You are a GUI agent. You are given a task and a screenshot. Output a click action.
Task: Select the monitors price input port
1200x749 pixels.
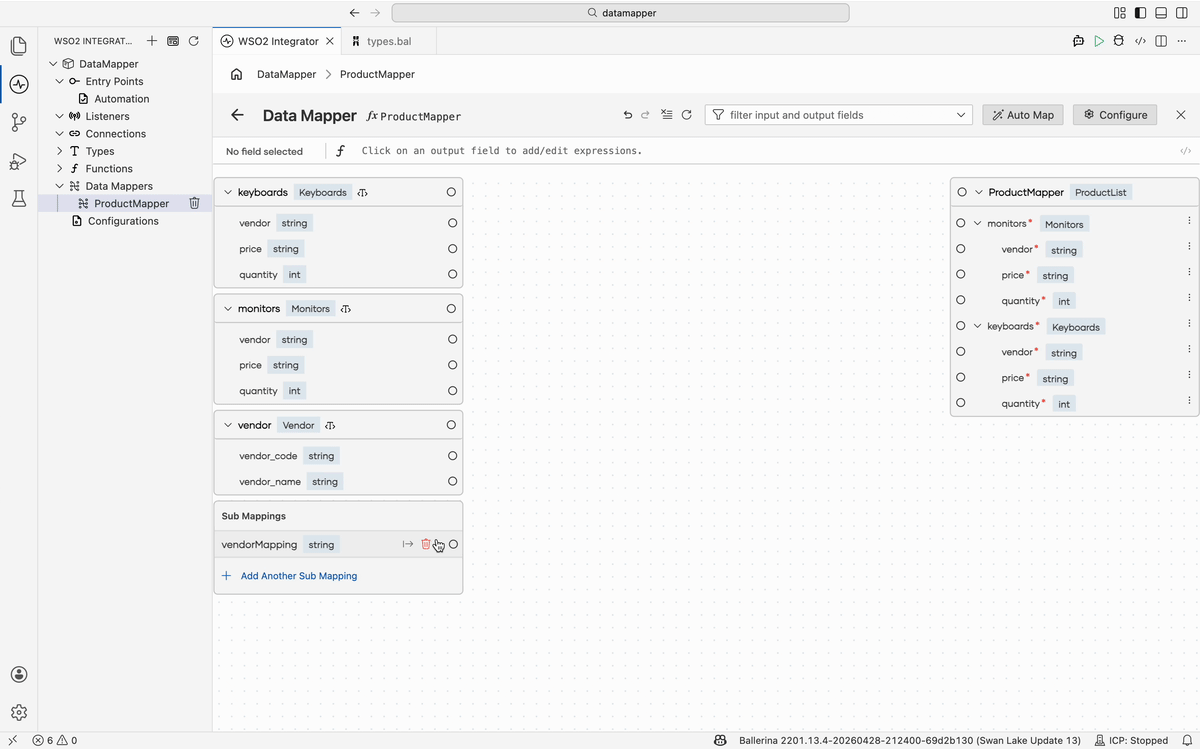tap(453, 365)
